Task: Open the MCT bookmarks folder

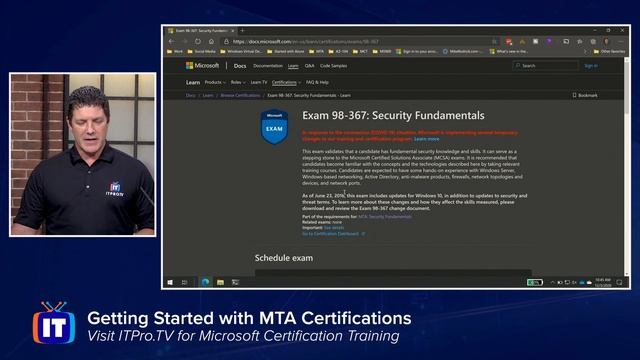Action: click(360, 51)
